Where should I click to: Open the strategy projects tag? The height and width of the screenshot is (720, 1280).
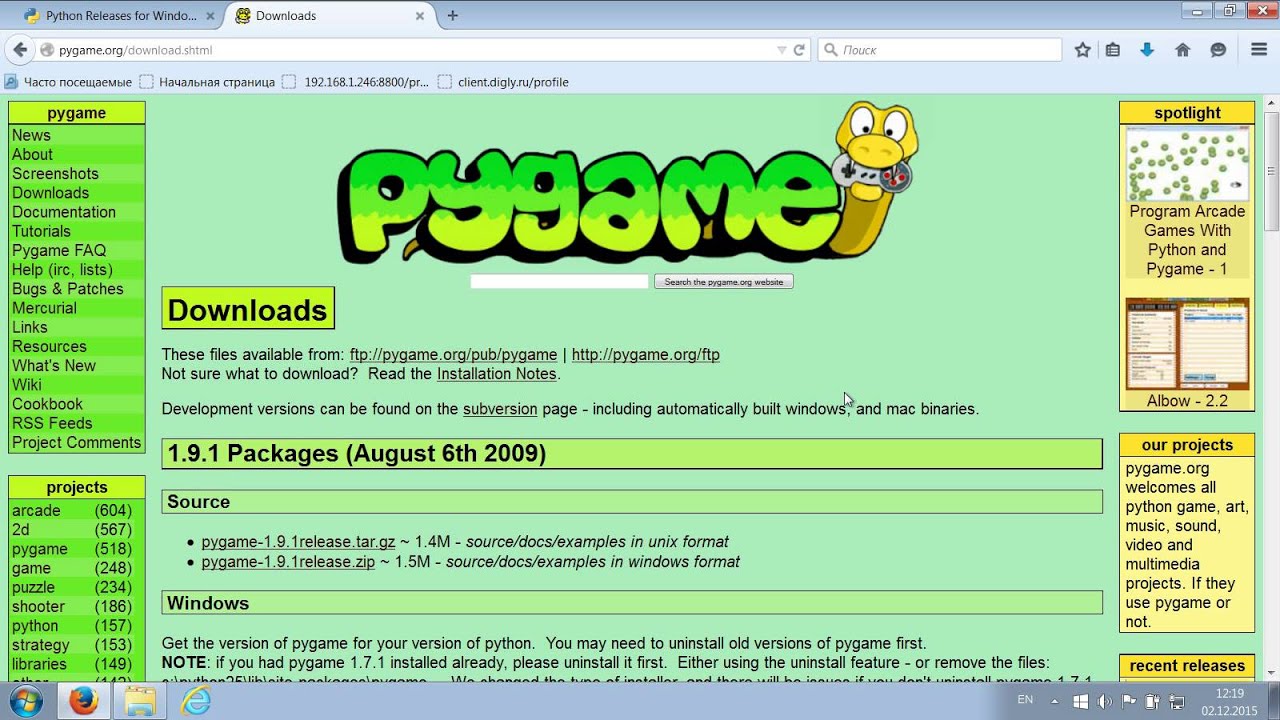[41, 645]
